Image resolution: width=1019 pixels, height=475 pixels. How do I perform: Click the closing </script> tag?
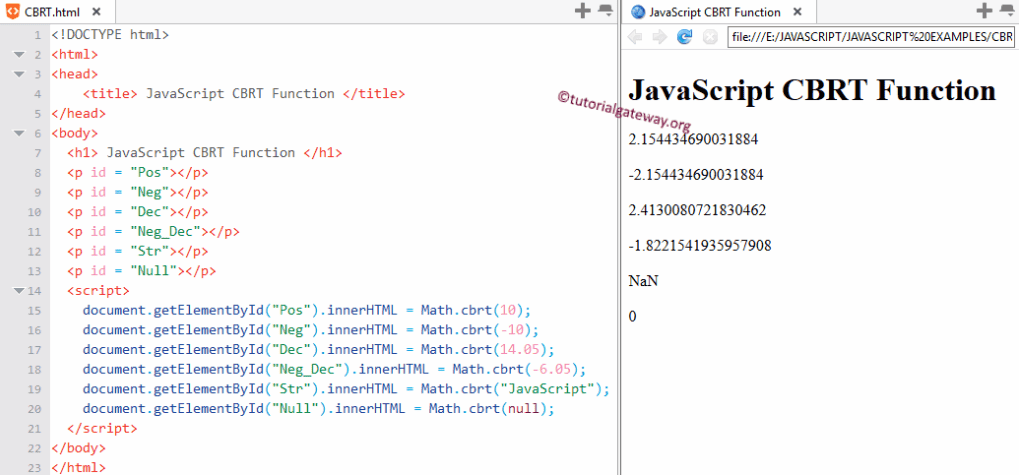coord(102,428)
